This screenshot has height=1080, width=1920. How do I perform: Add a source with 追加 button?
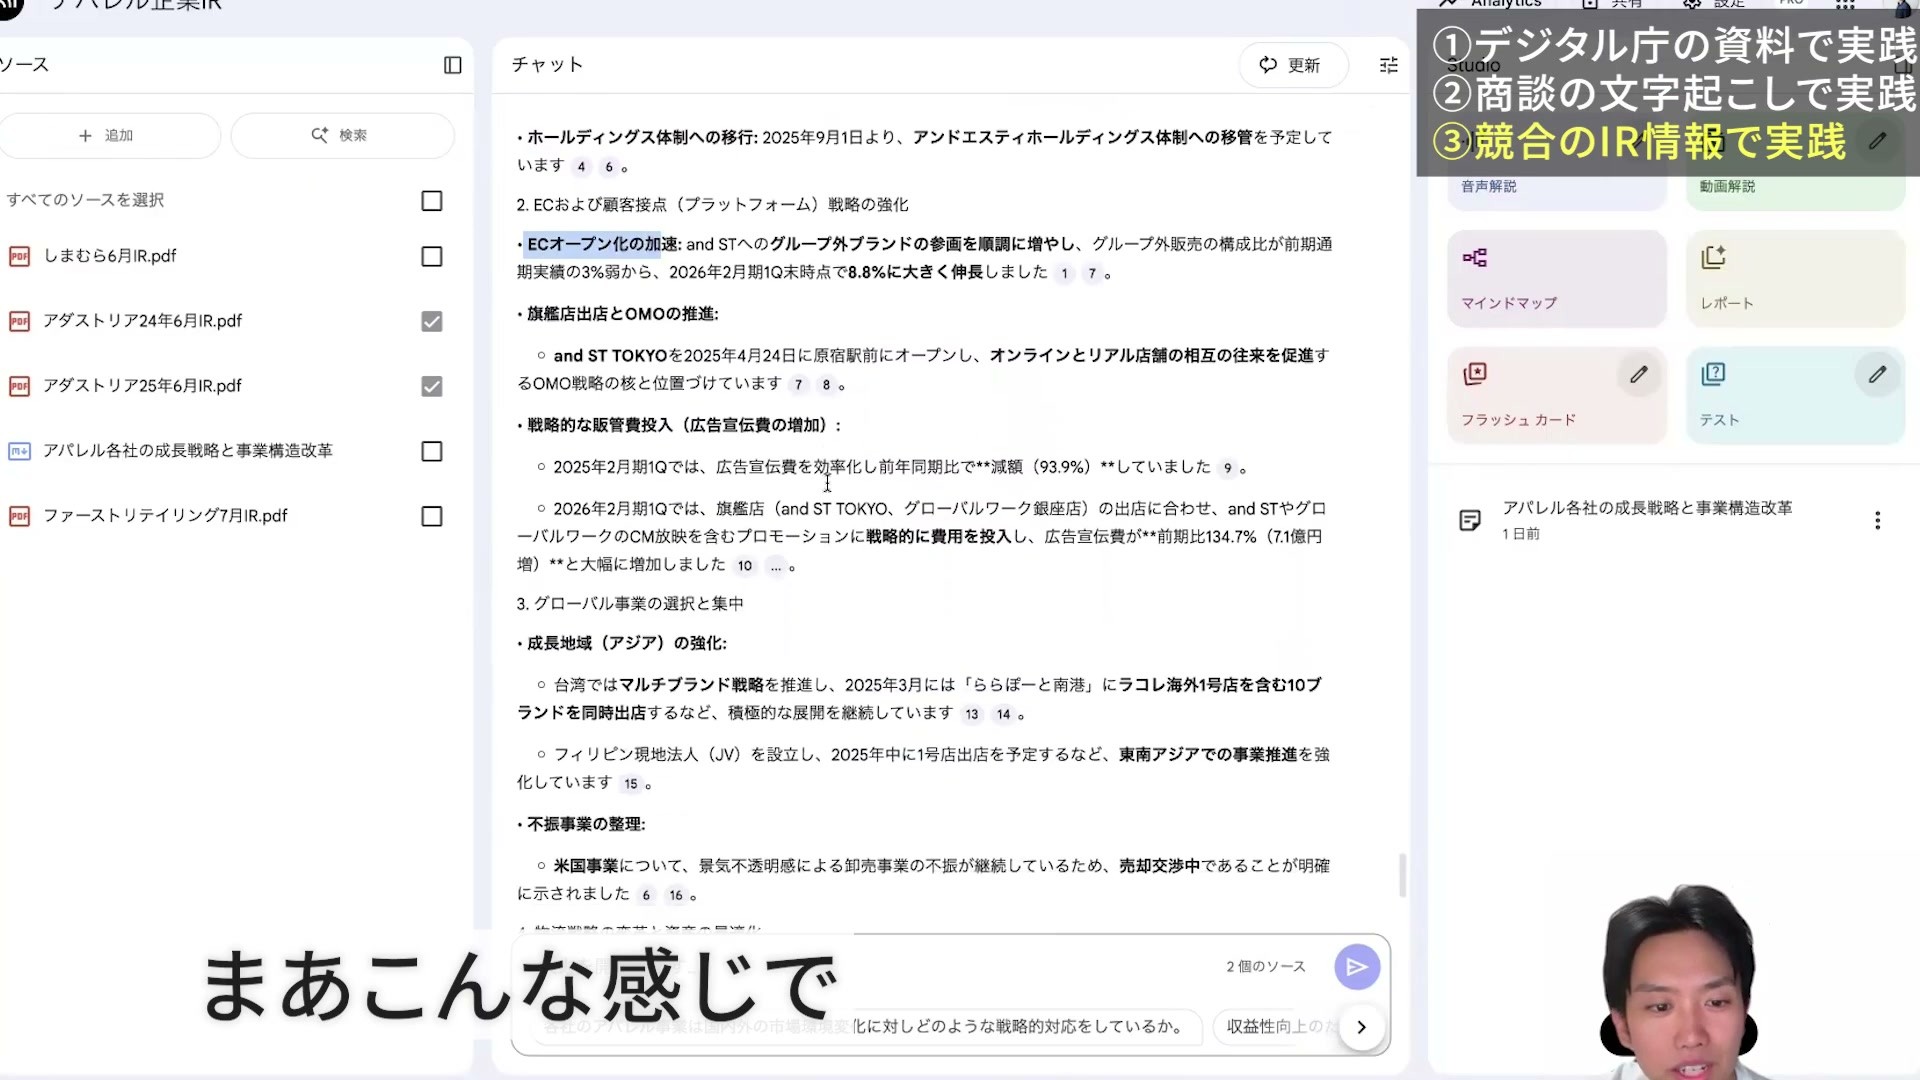pyautogui.click(x=108, y=135)
